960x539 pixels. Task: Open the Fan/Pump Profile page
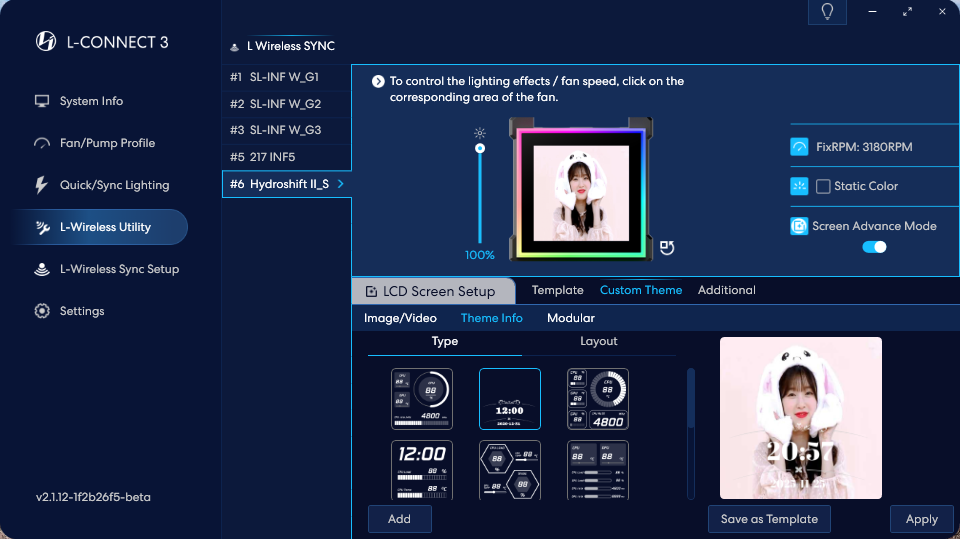(x=107, y=143)
